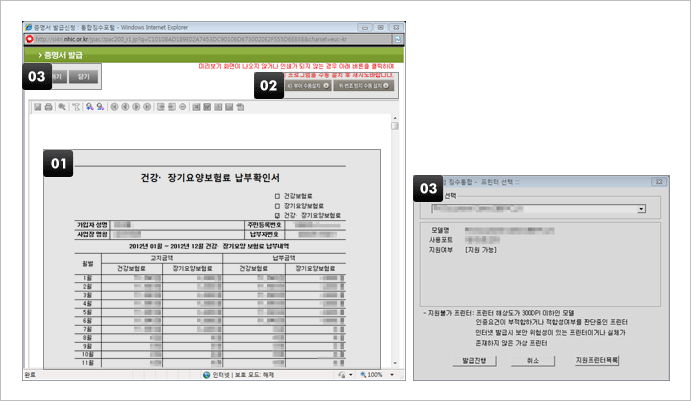
Task: Go to next page of the report
Action: point(137,106)
